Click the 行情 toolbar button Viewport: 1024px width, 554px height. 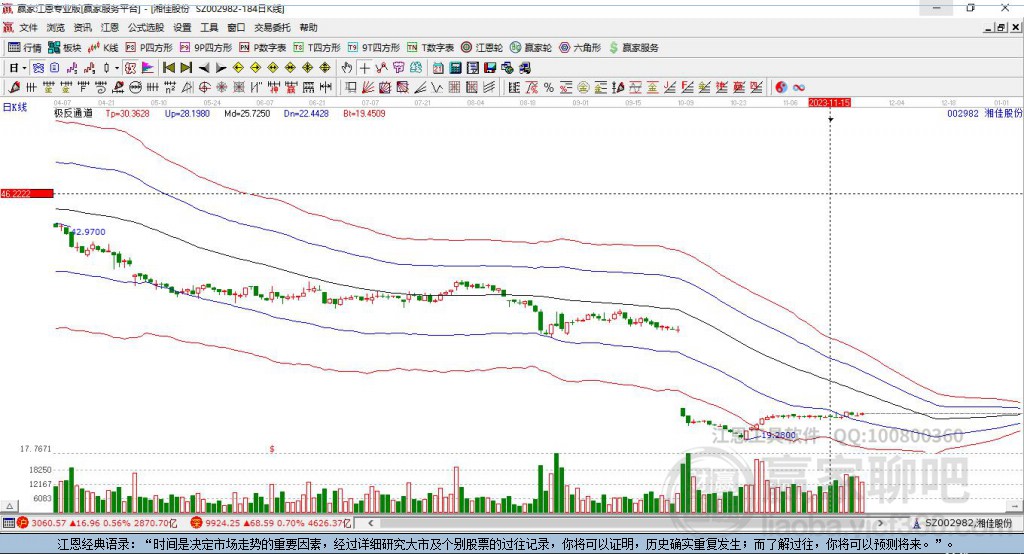pos(24,48)
